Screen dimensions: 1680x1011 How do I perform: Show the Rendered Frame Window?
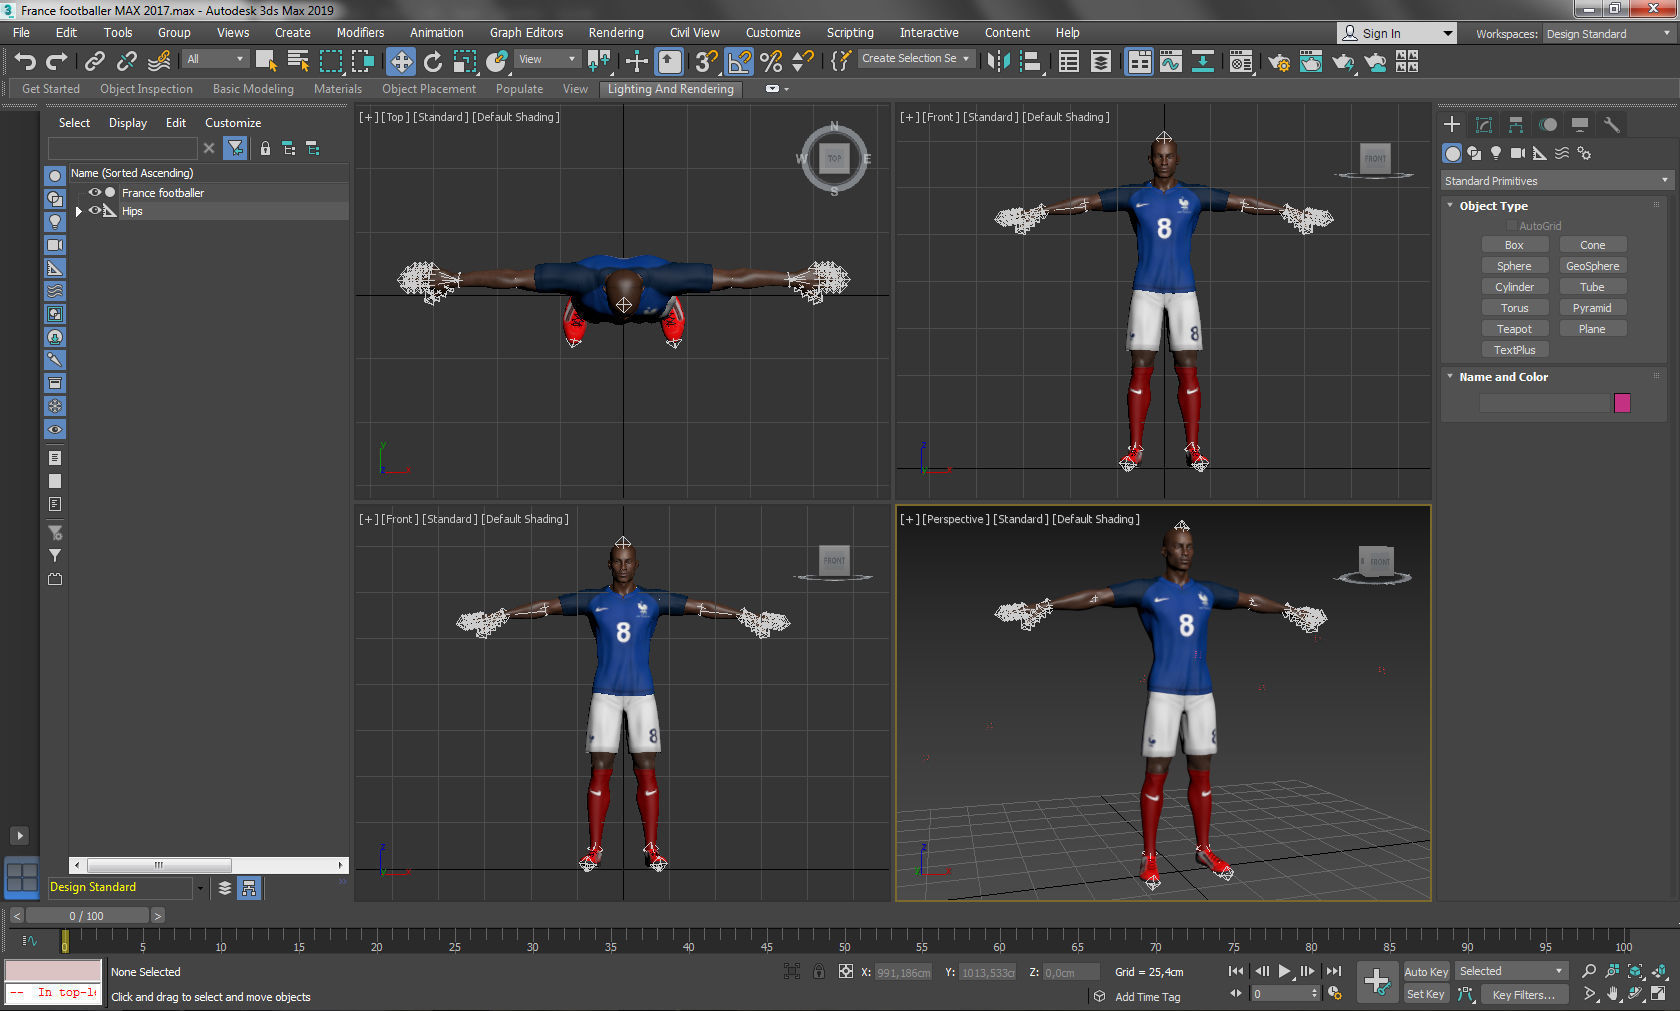[1311, 62]
